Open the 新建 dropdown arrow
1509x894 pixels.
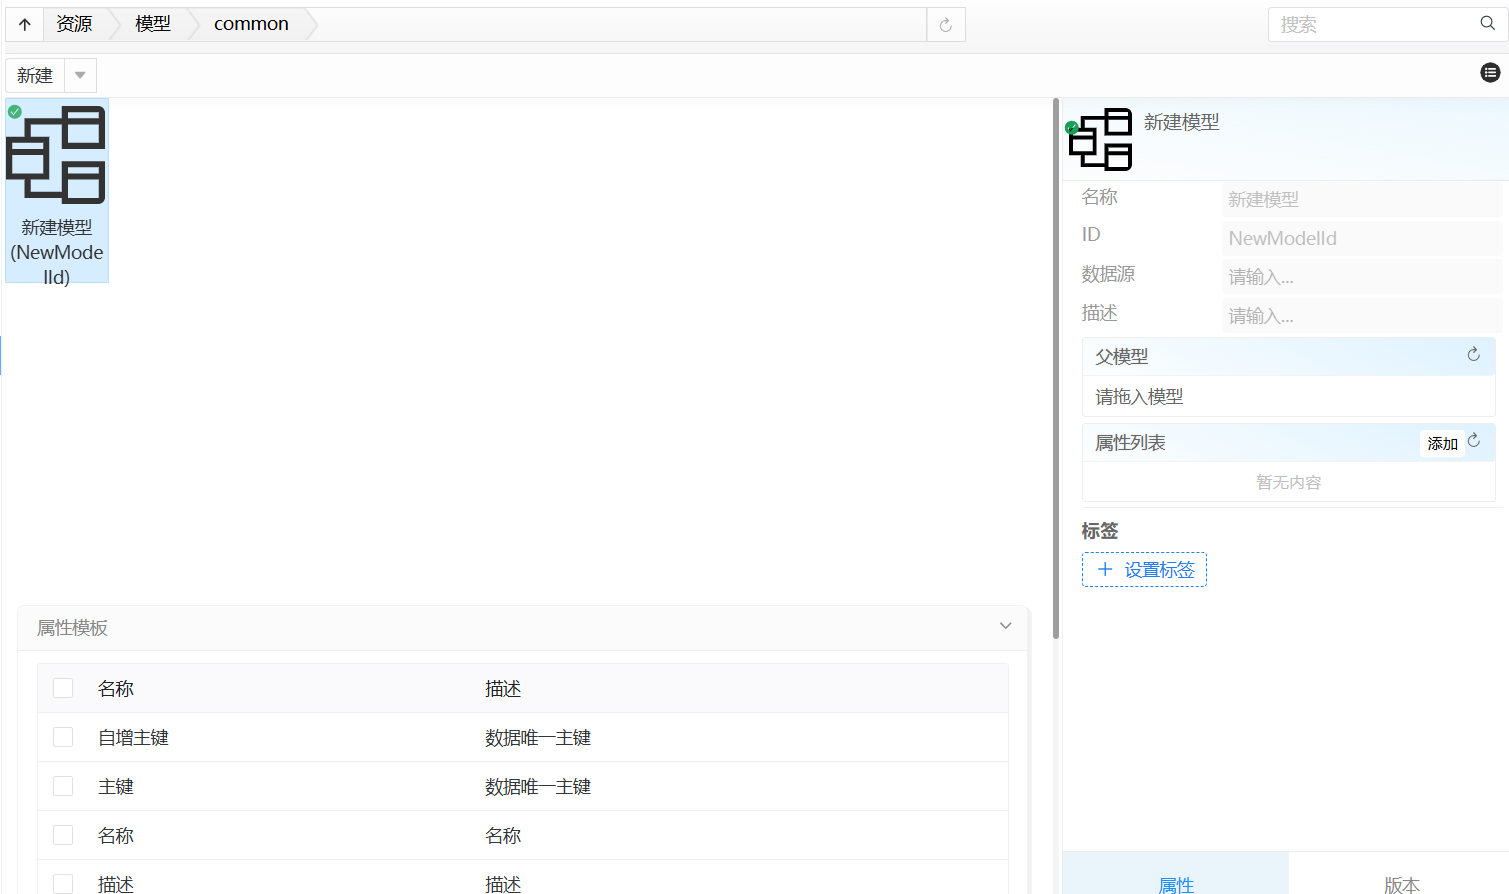coord(80,75)
